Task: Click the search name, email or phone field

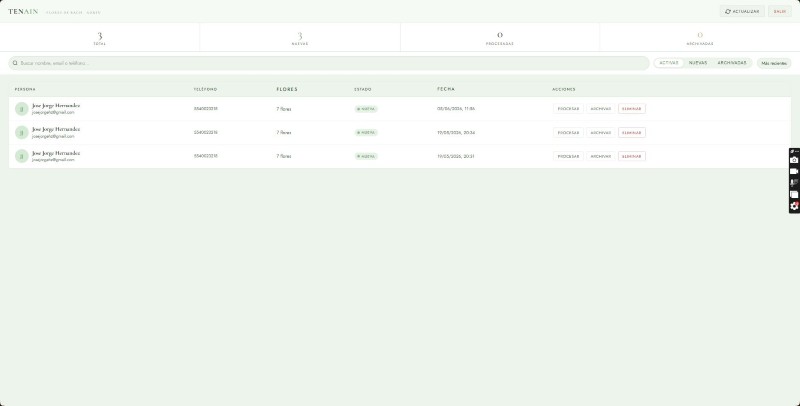Action: click(x=329, y=63)
